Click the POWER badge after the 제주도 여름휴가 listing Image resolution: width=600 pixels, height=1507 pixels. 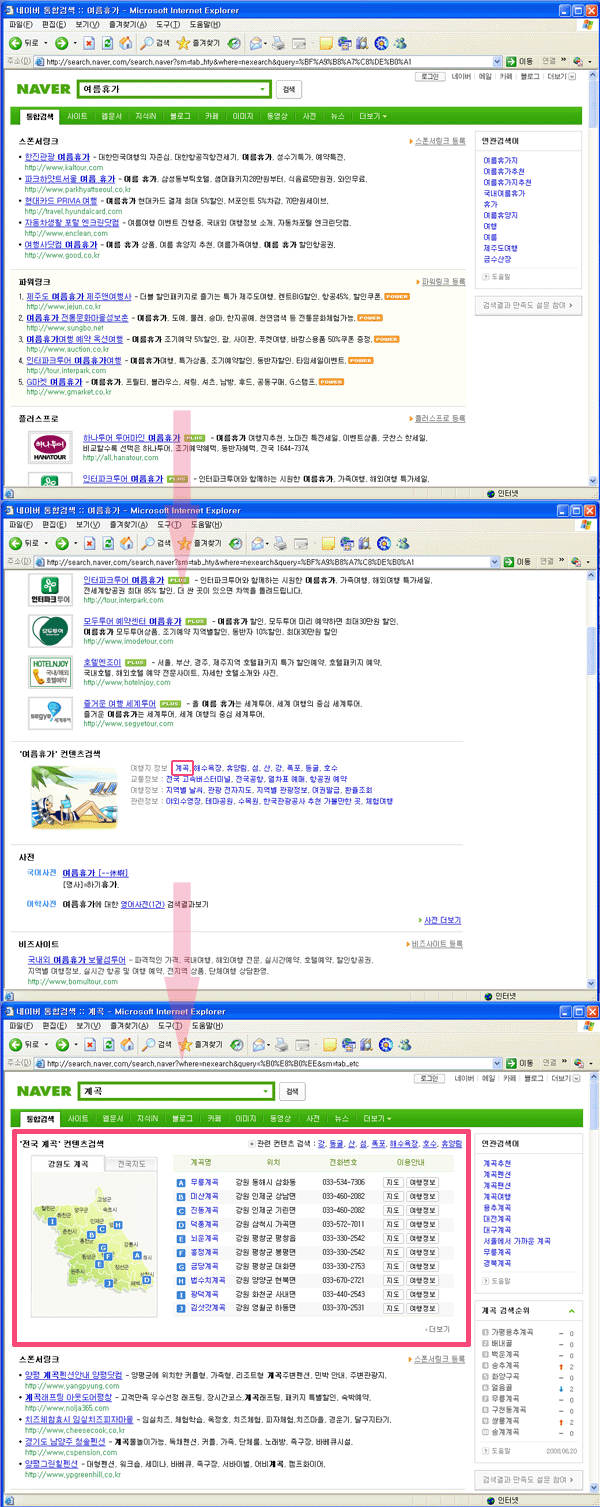(397, 296)
